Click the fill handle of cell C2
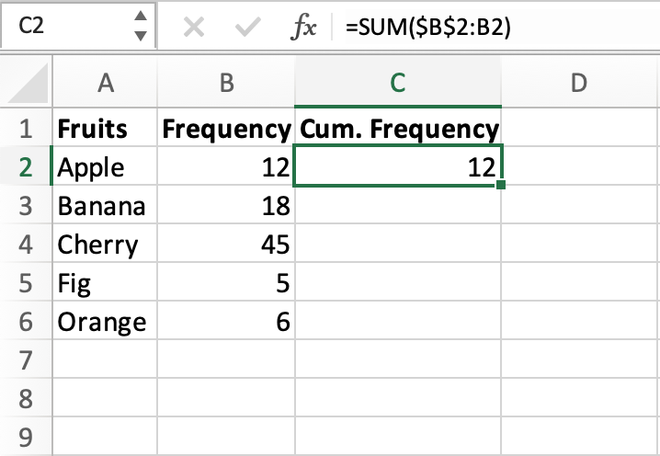This screenshot has width=660, height=456. 500,184
